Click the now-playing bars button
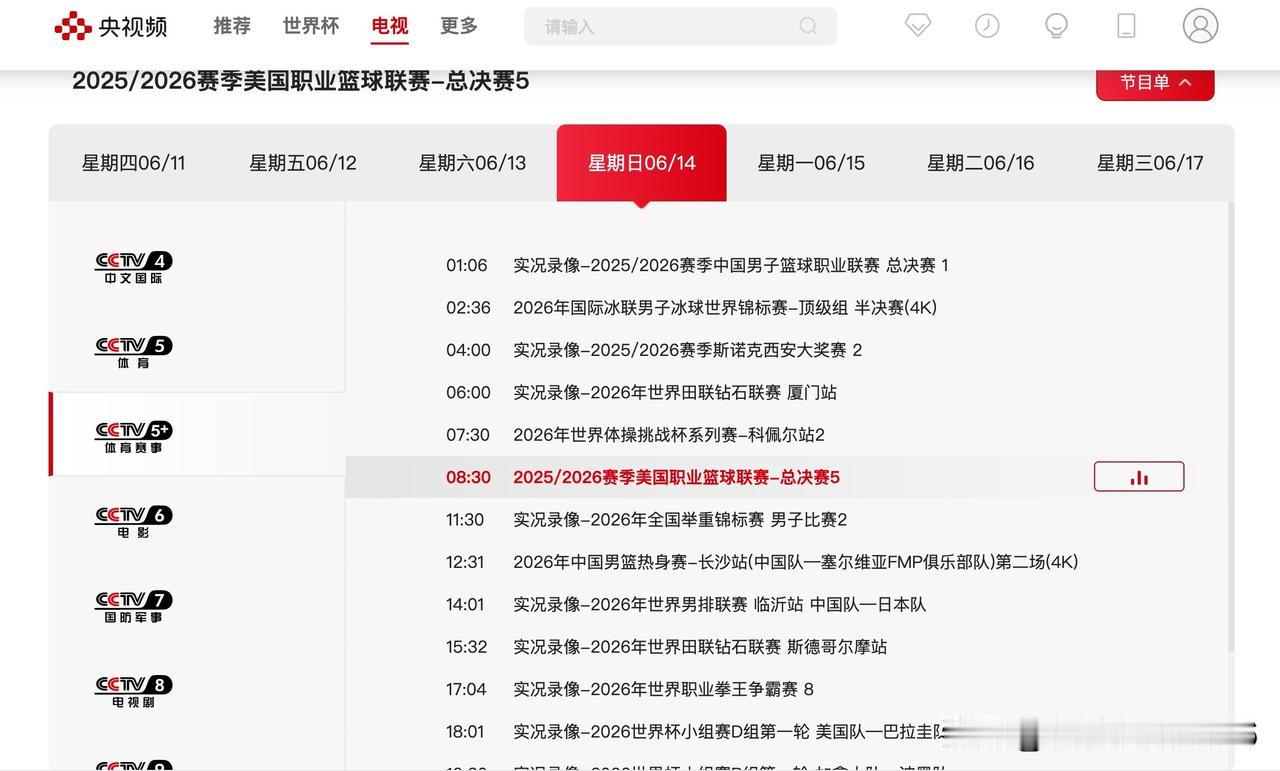1280x771 pixels. 1139,477
